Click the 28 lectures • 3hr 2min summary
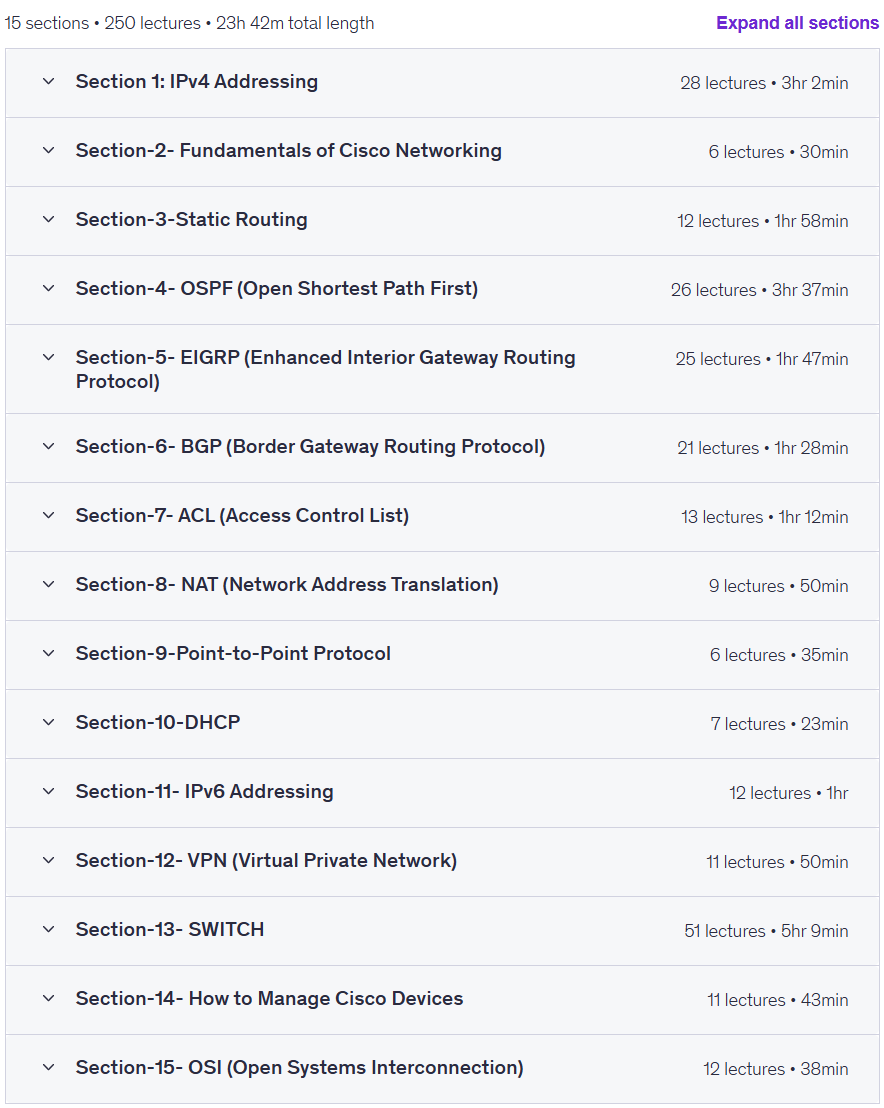The width and height of the screenshot is (884, 1108). (764, 83)
